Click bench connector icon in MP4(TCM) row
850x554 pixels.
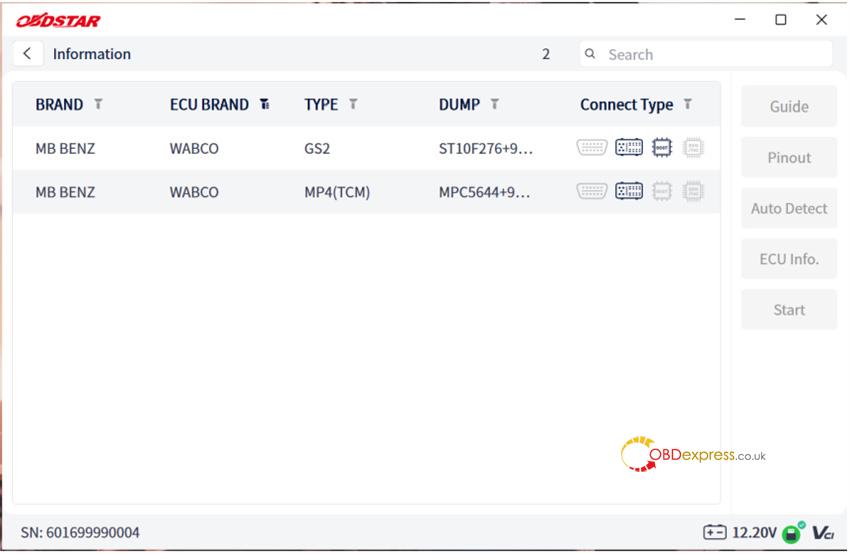(629, 191)
